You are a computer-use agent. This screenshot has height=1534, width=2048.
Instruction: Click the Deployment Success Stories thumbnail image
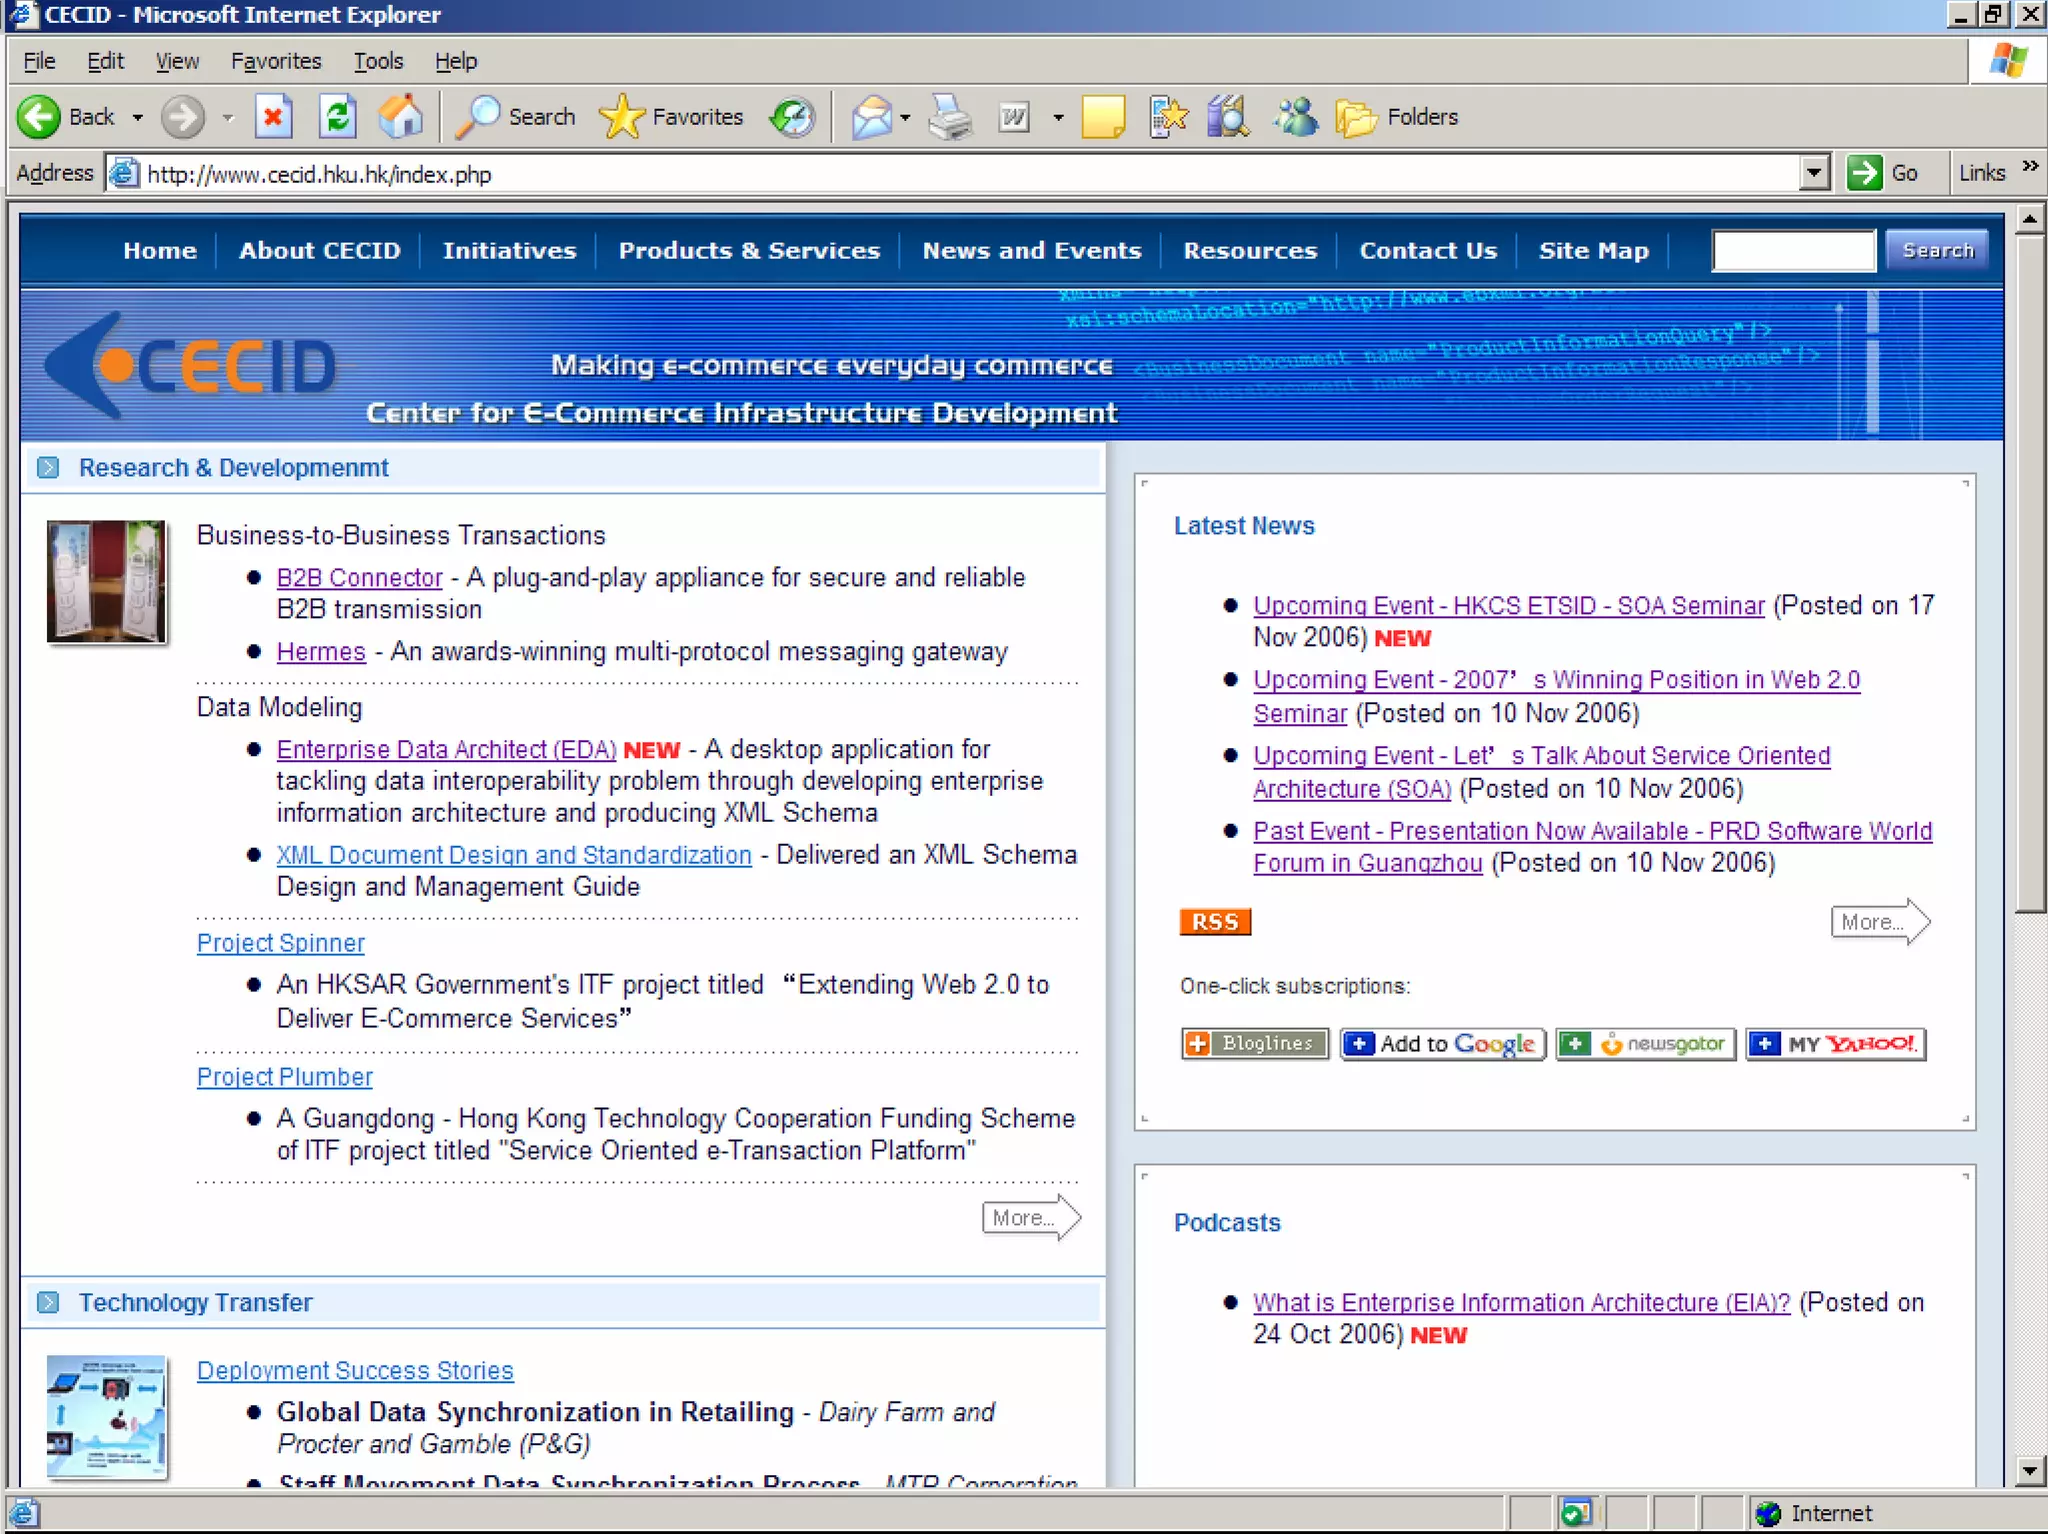(106, 1416)
